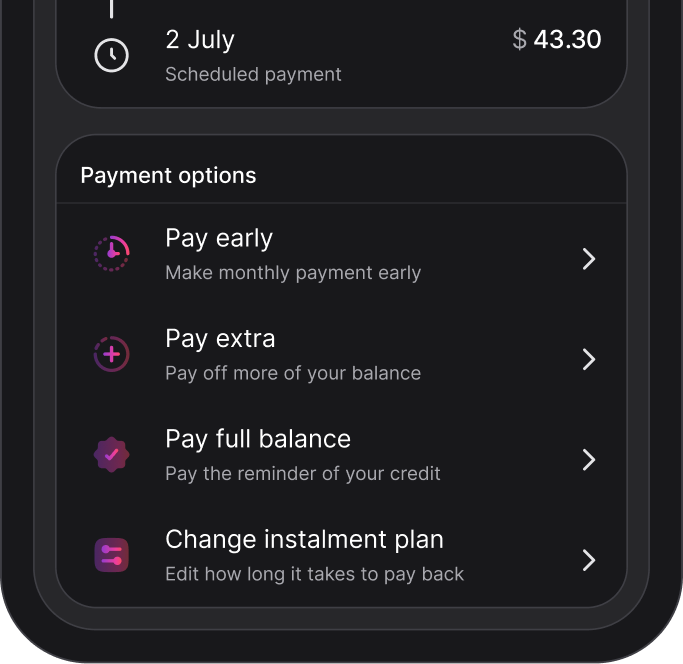Tap the Pay extra plus icon

coord(111,354)
